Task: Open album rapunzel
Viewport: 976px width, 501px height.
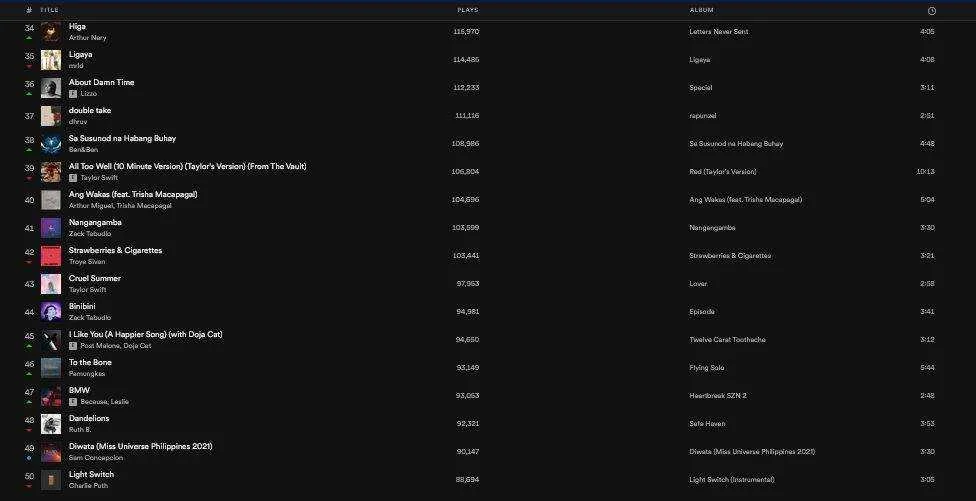Action: coord(703,116)
